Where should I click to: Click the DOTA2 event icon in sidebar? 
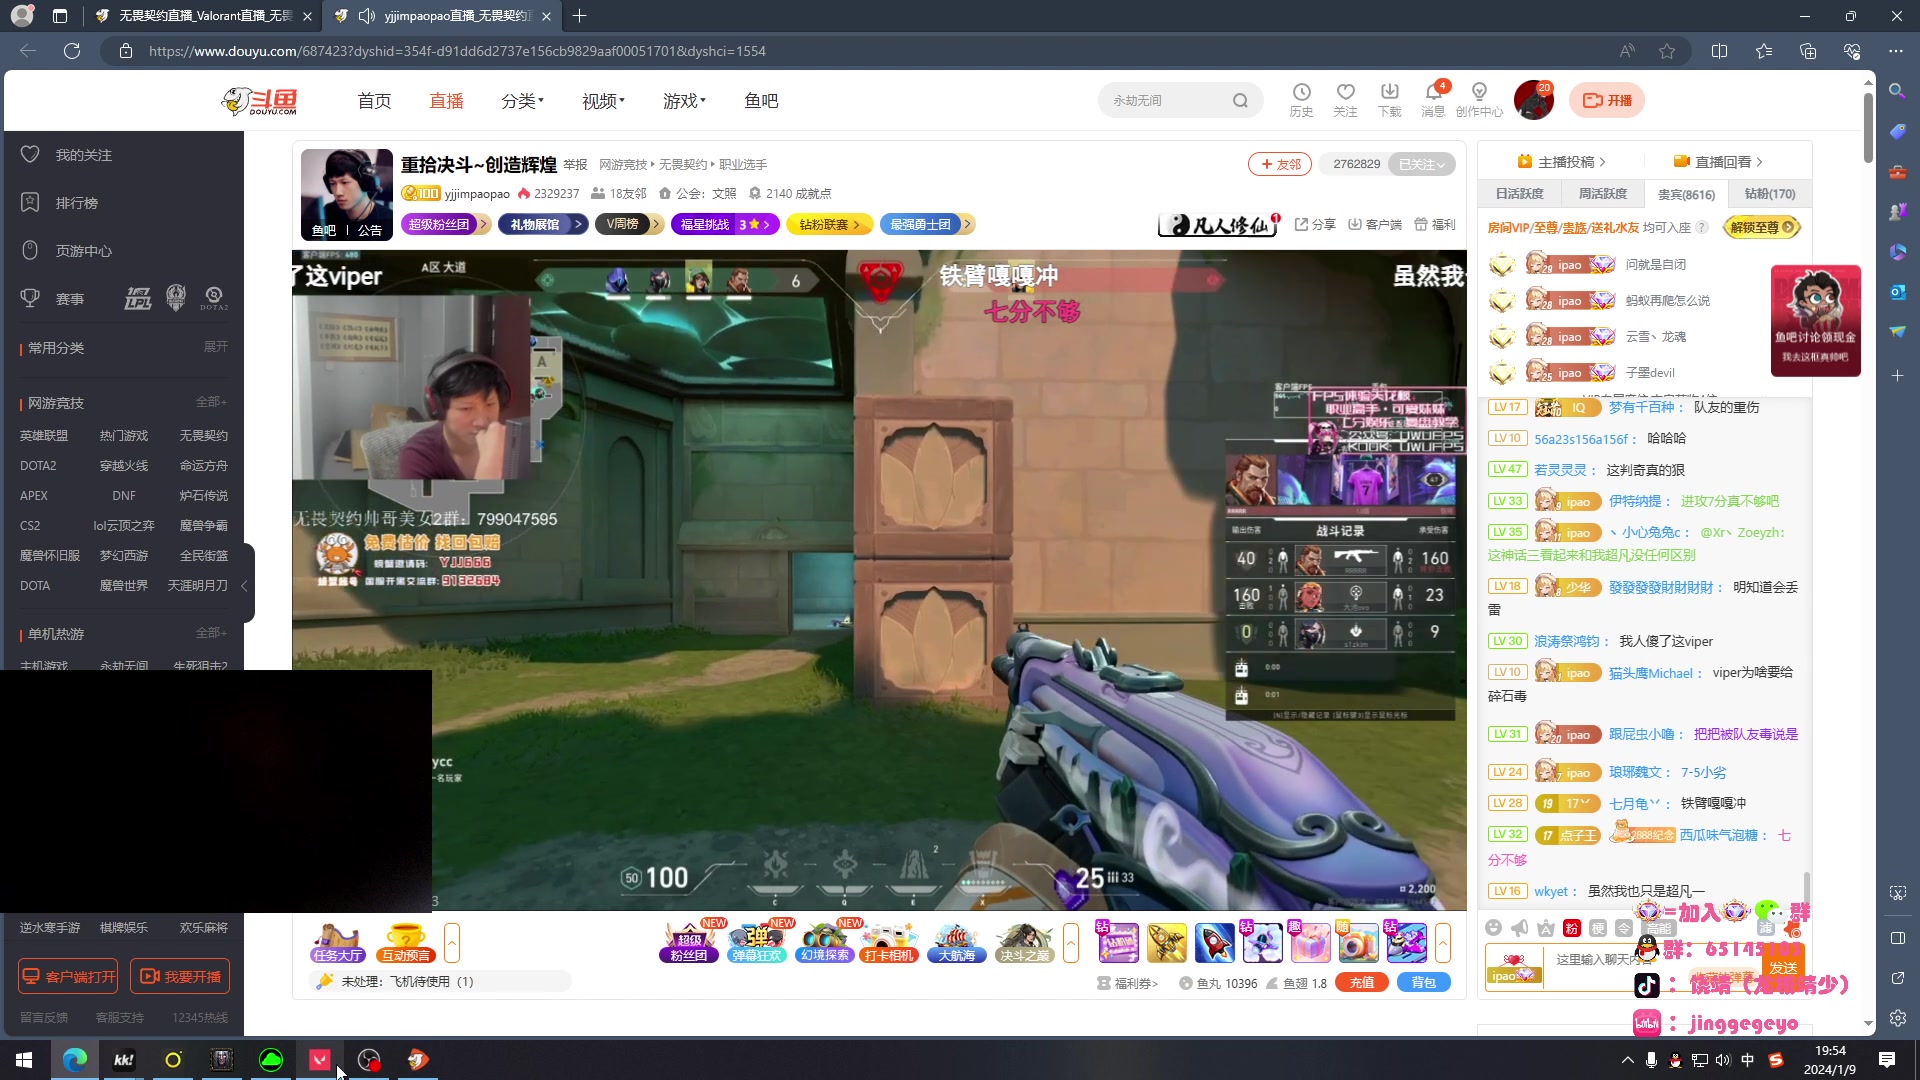[x=213, y=298]
